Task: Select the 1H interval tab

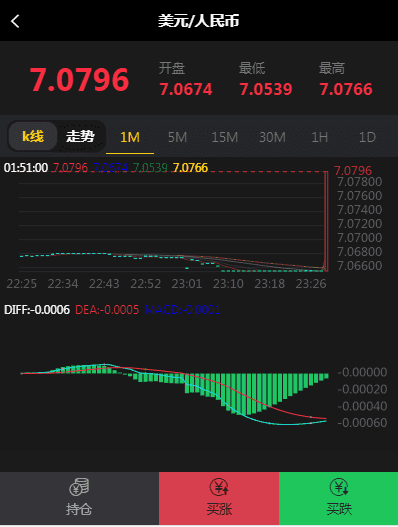Action: pos(320,137)
